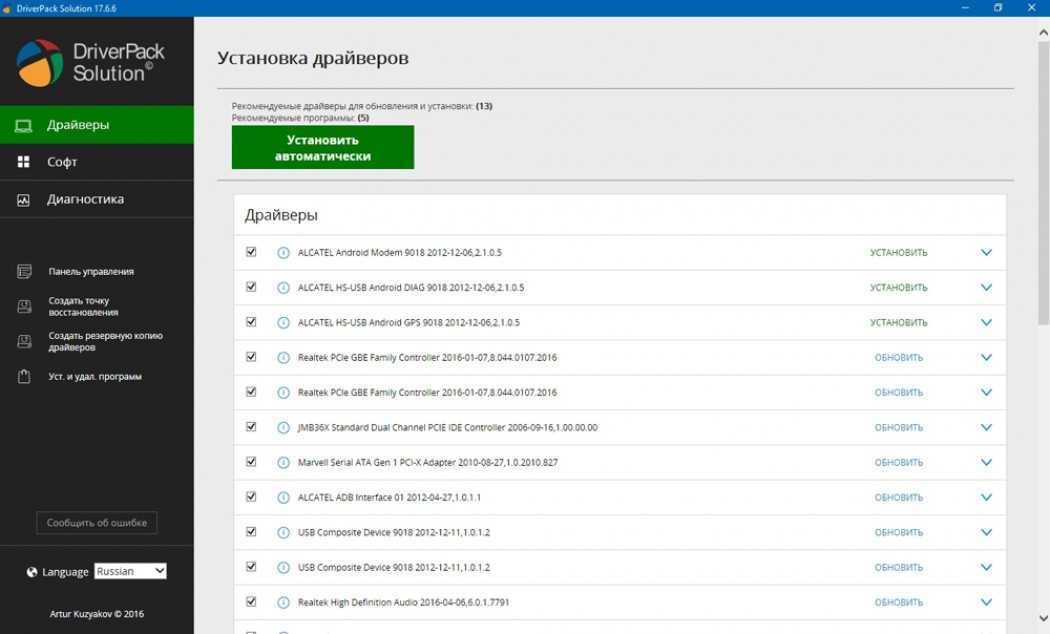Uncheck Marvell Serial ATA Gen 1 PCI-X Adapter
1050x634 pixels.
click(x=251, y=462)
